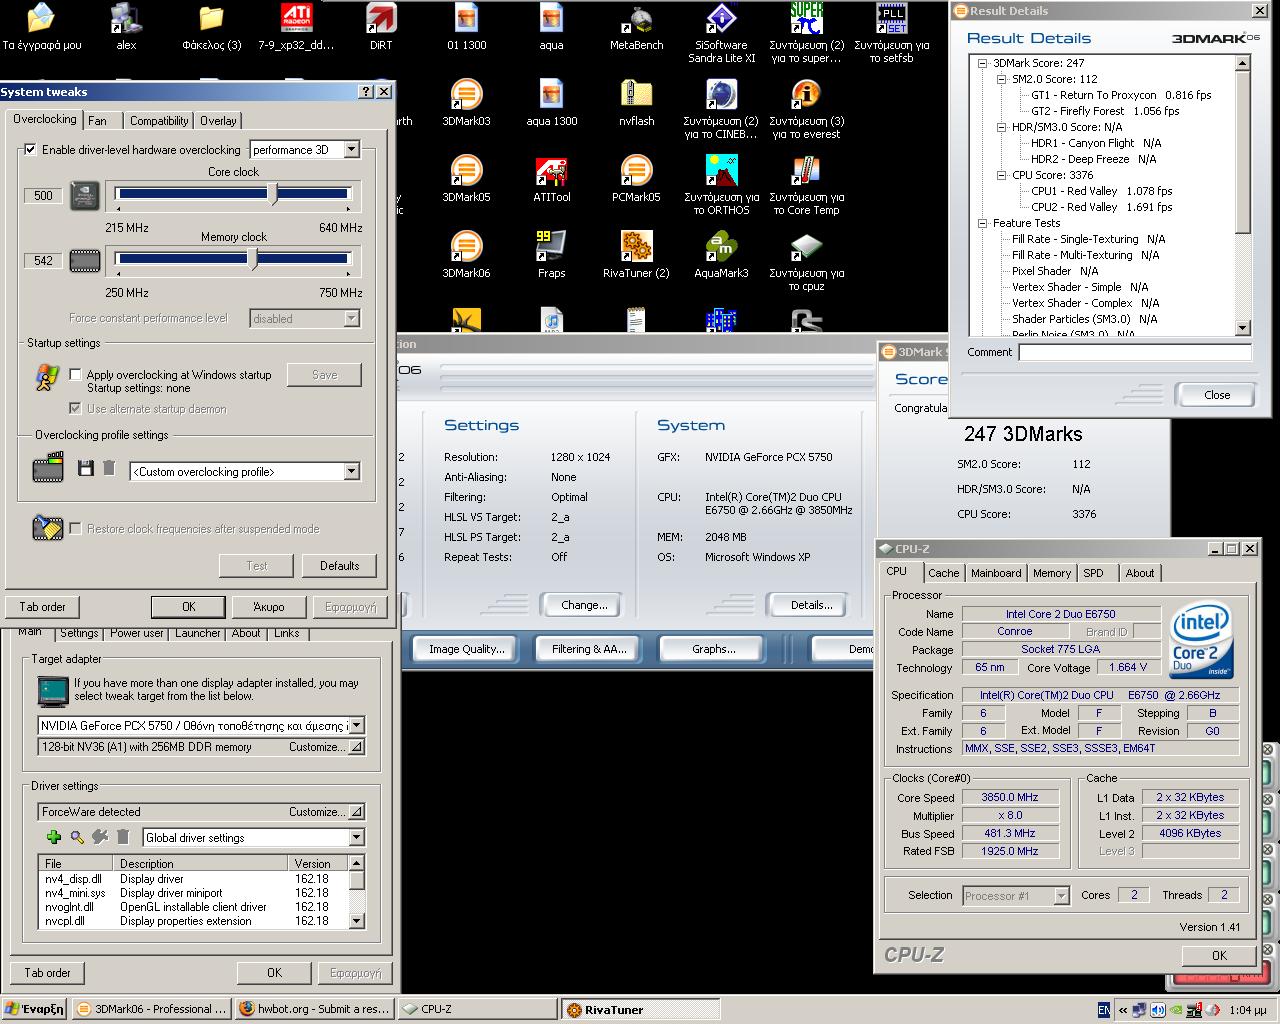Open the 'aqua 1300' desktop file

552,103
